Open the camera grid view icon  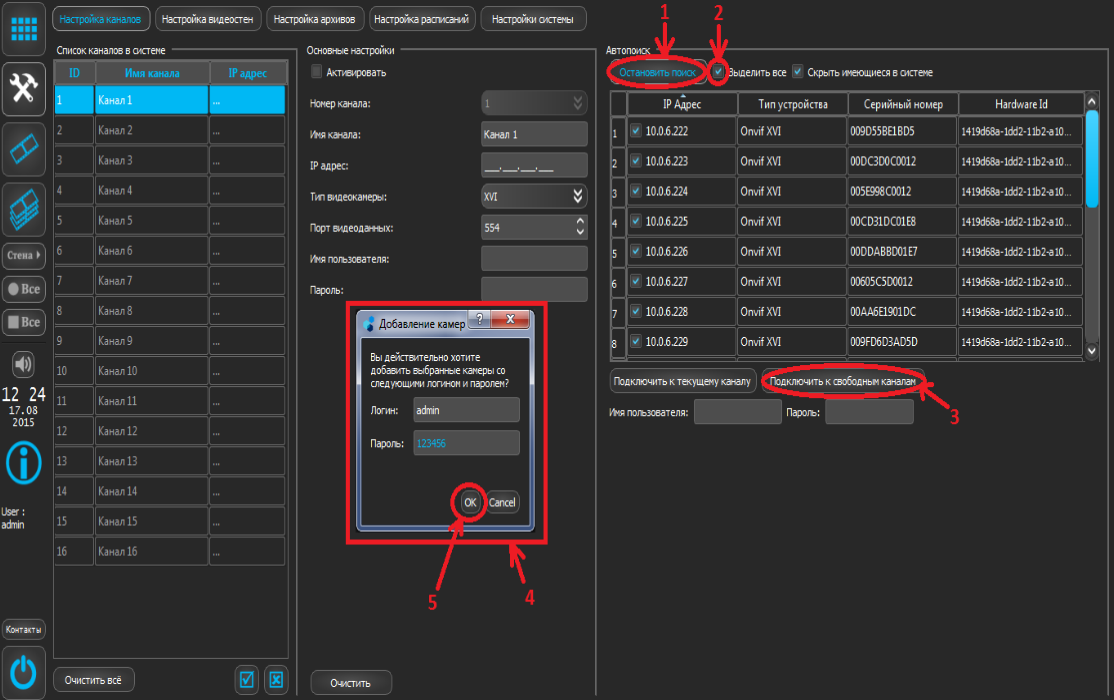[23, 28]
